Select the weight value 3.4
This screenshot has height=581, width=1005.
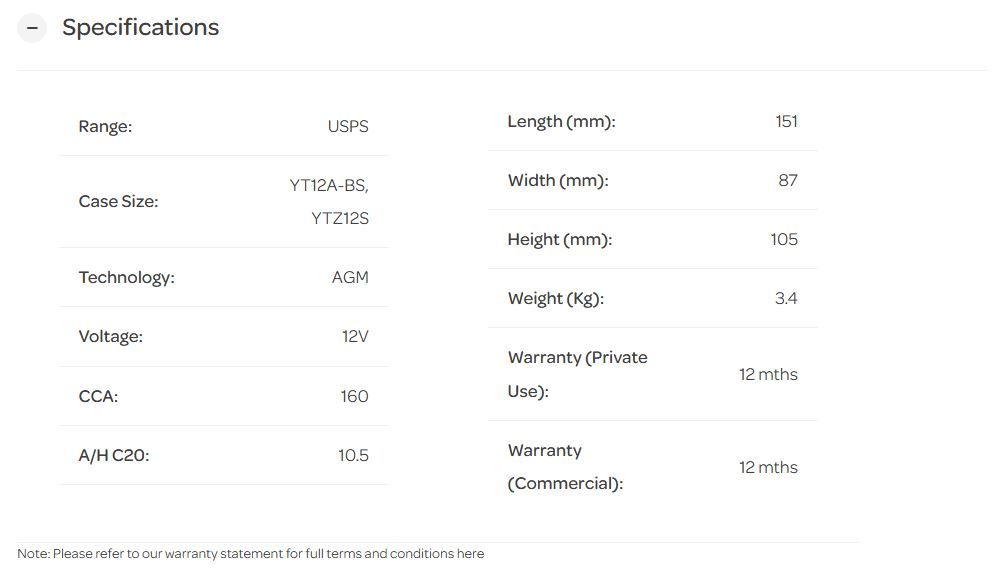(x=786, y=298)
